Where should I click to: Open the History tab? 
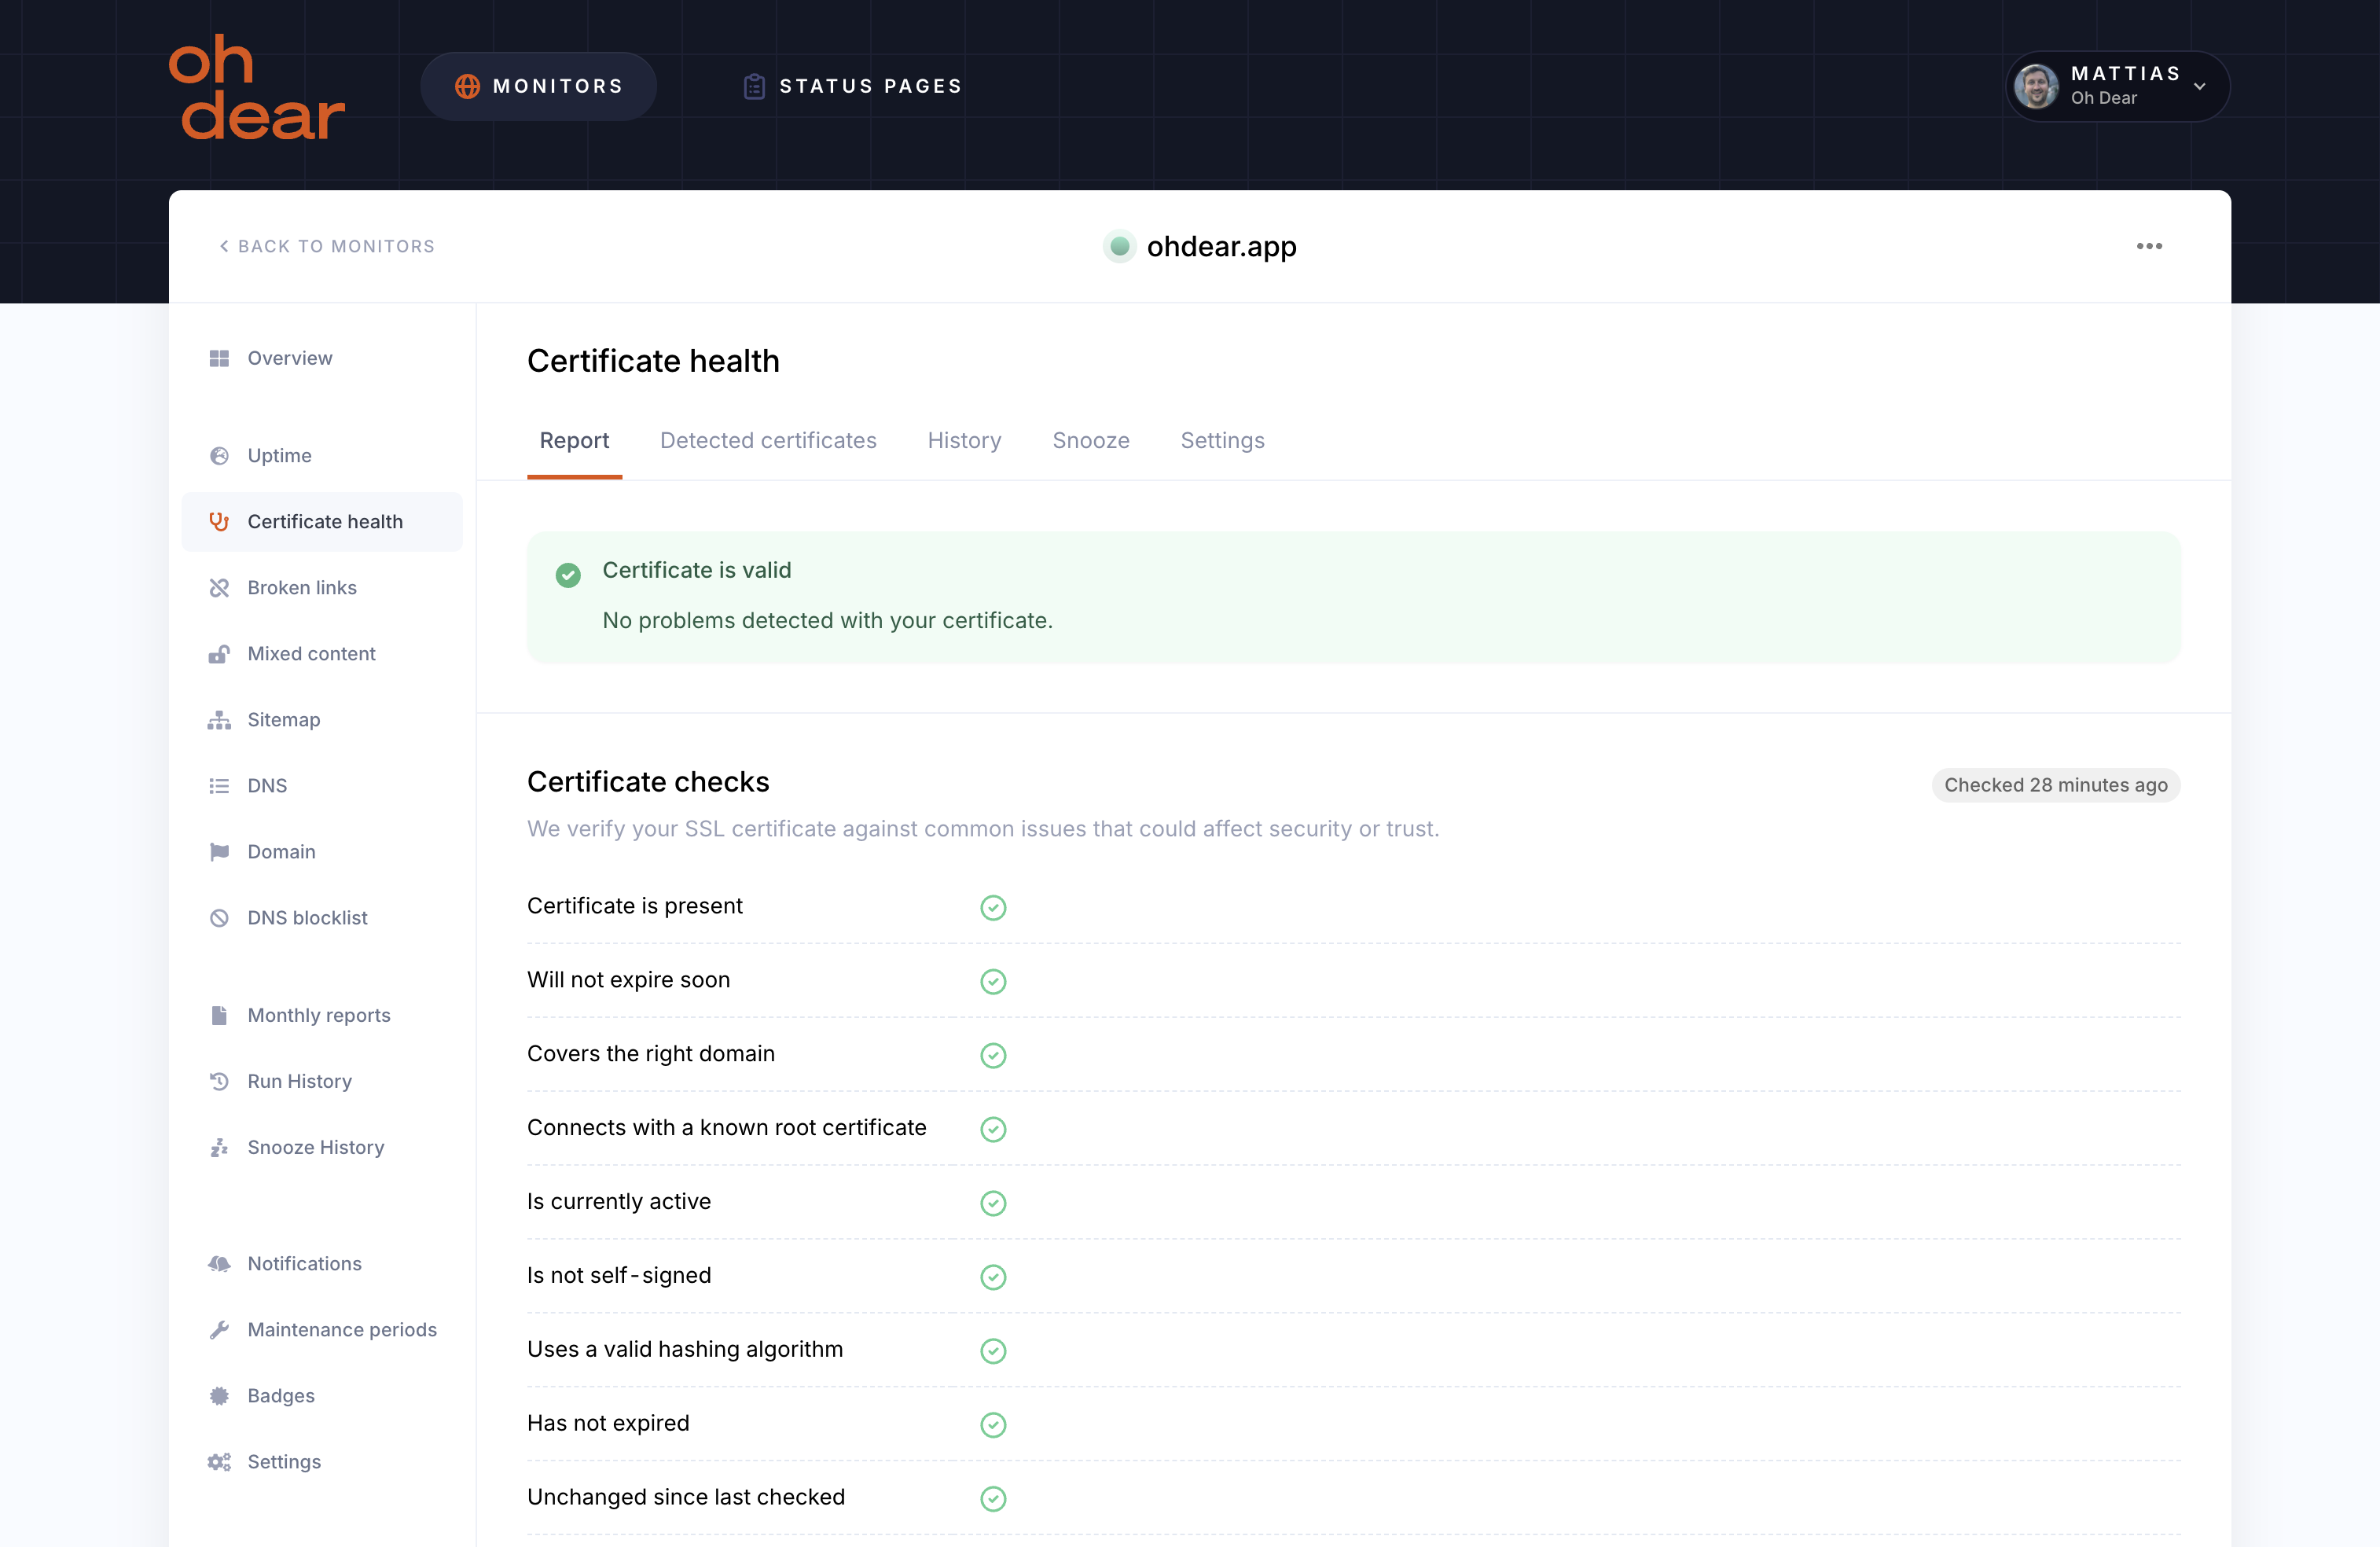pos(964,441)
